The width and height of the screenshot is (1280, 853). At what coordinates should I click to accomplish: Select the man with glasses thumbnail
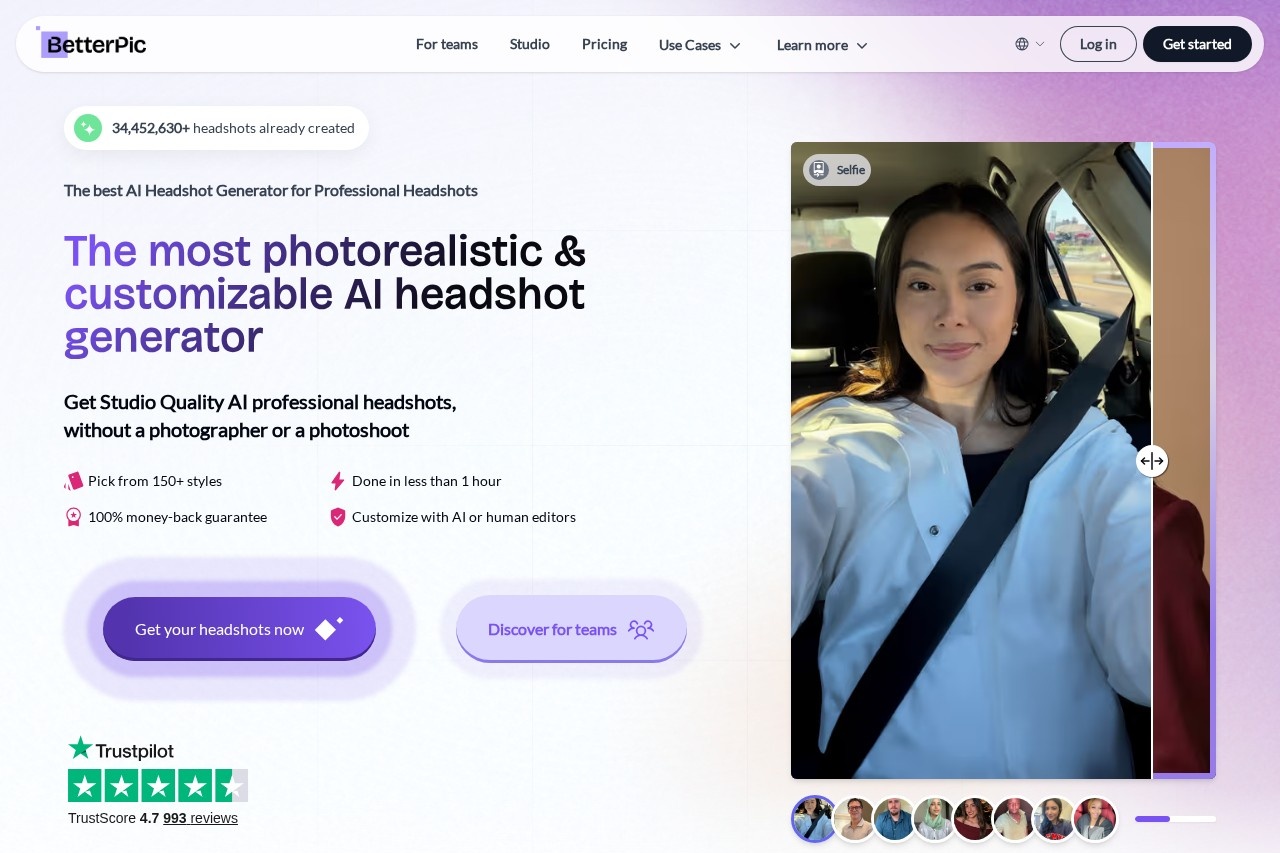[854, 819]
